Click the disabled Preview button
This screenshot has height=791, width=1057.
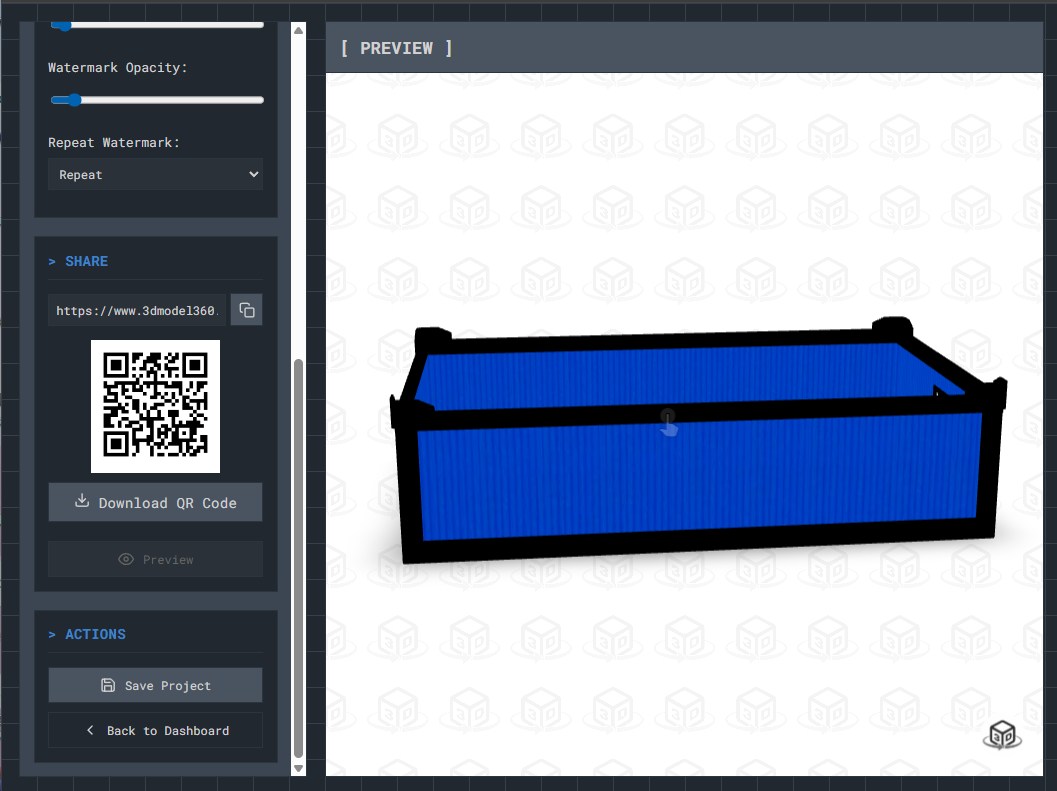point(155,559)
